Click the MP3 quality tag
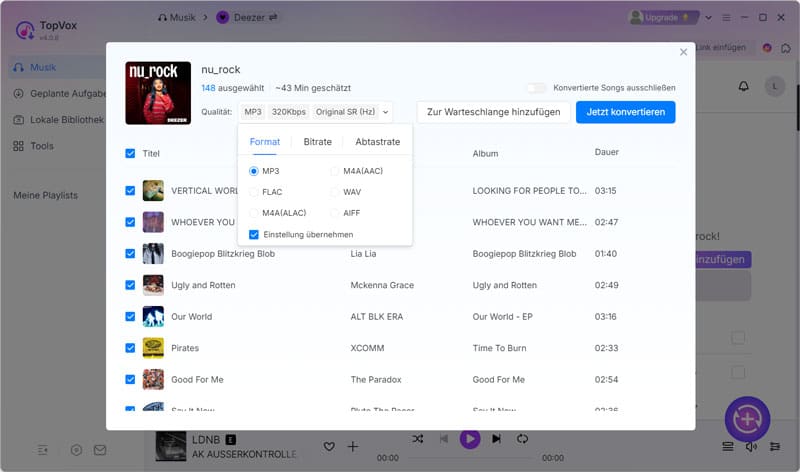 tap(253, 112)
